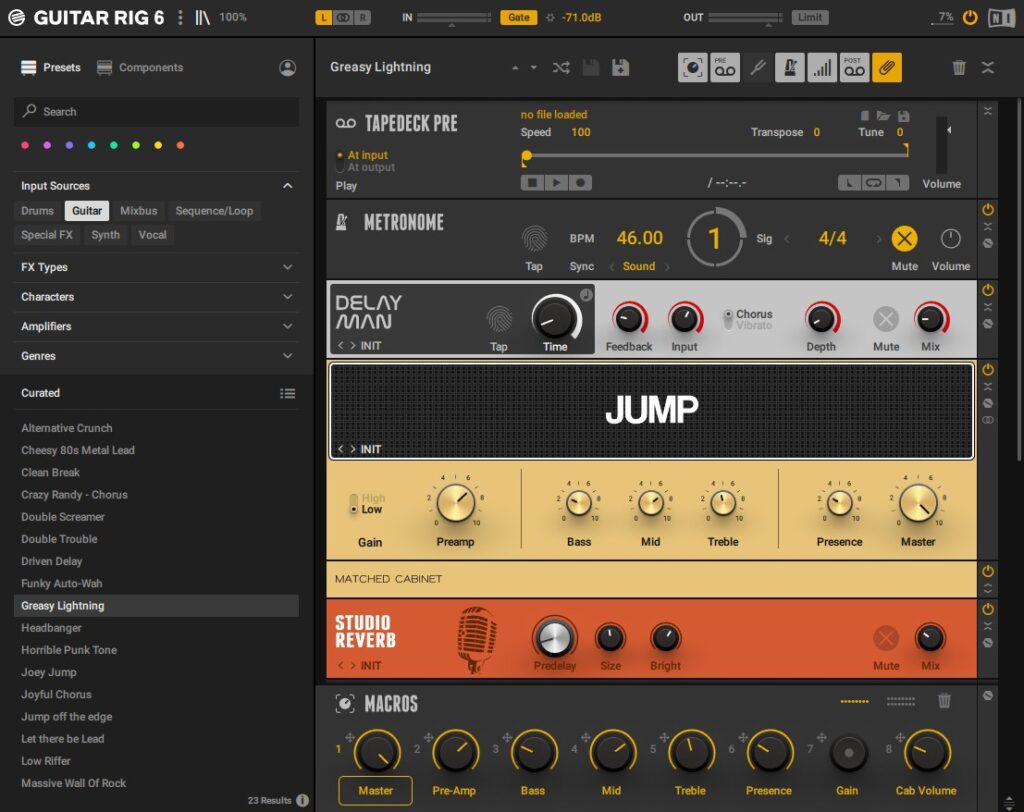This screenshot has height=812, width=1024.
Task: Filter by Drums input source
Action: (37, 211)
